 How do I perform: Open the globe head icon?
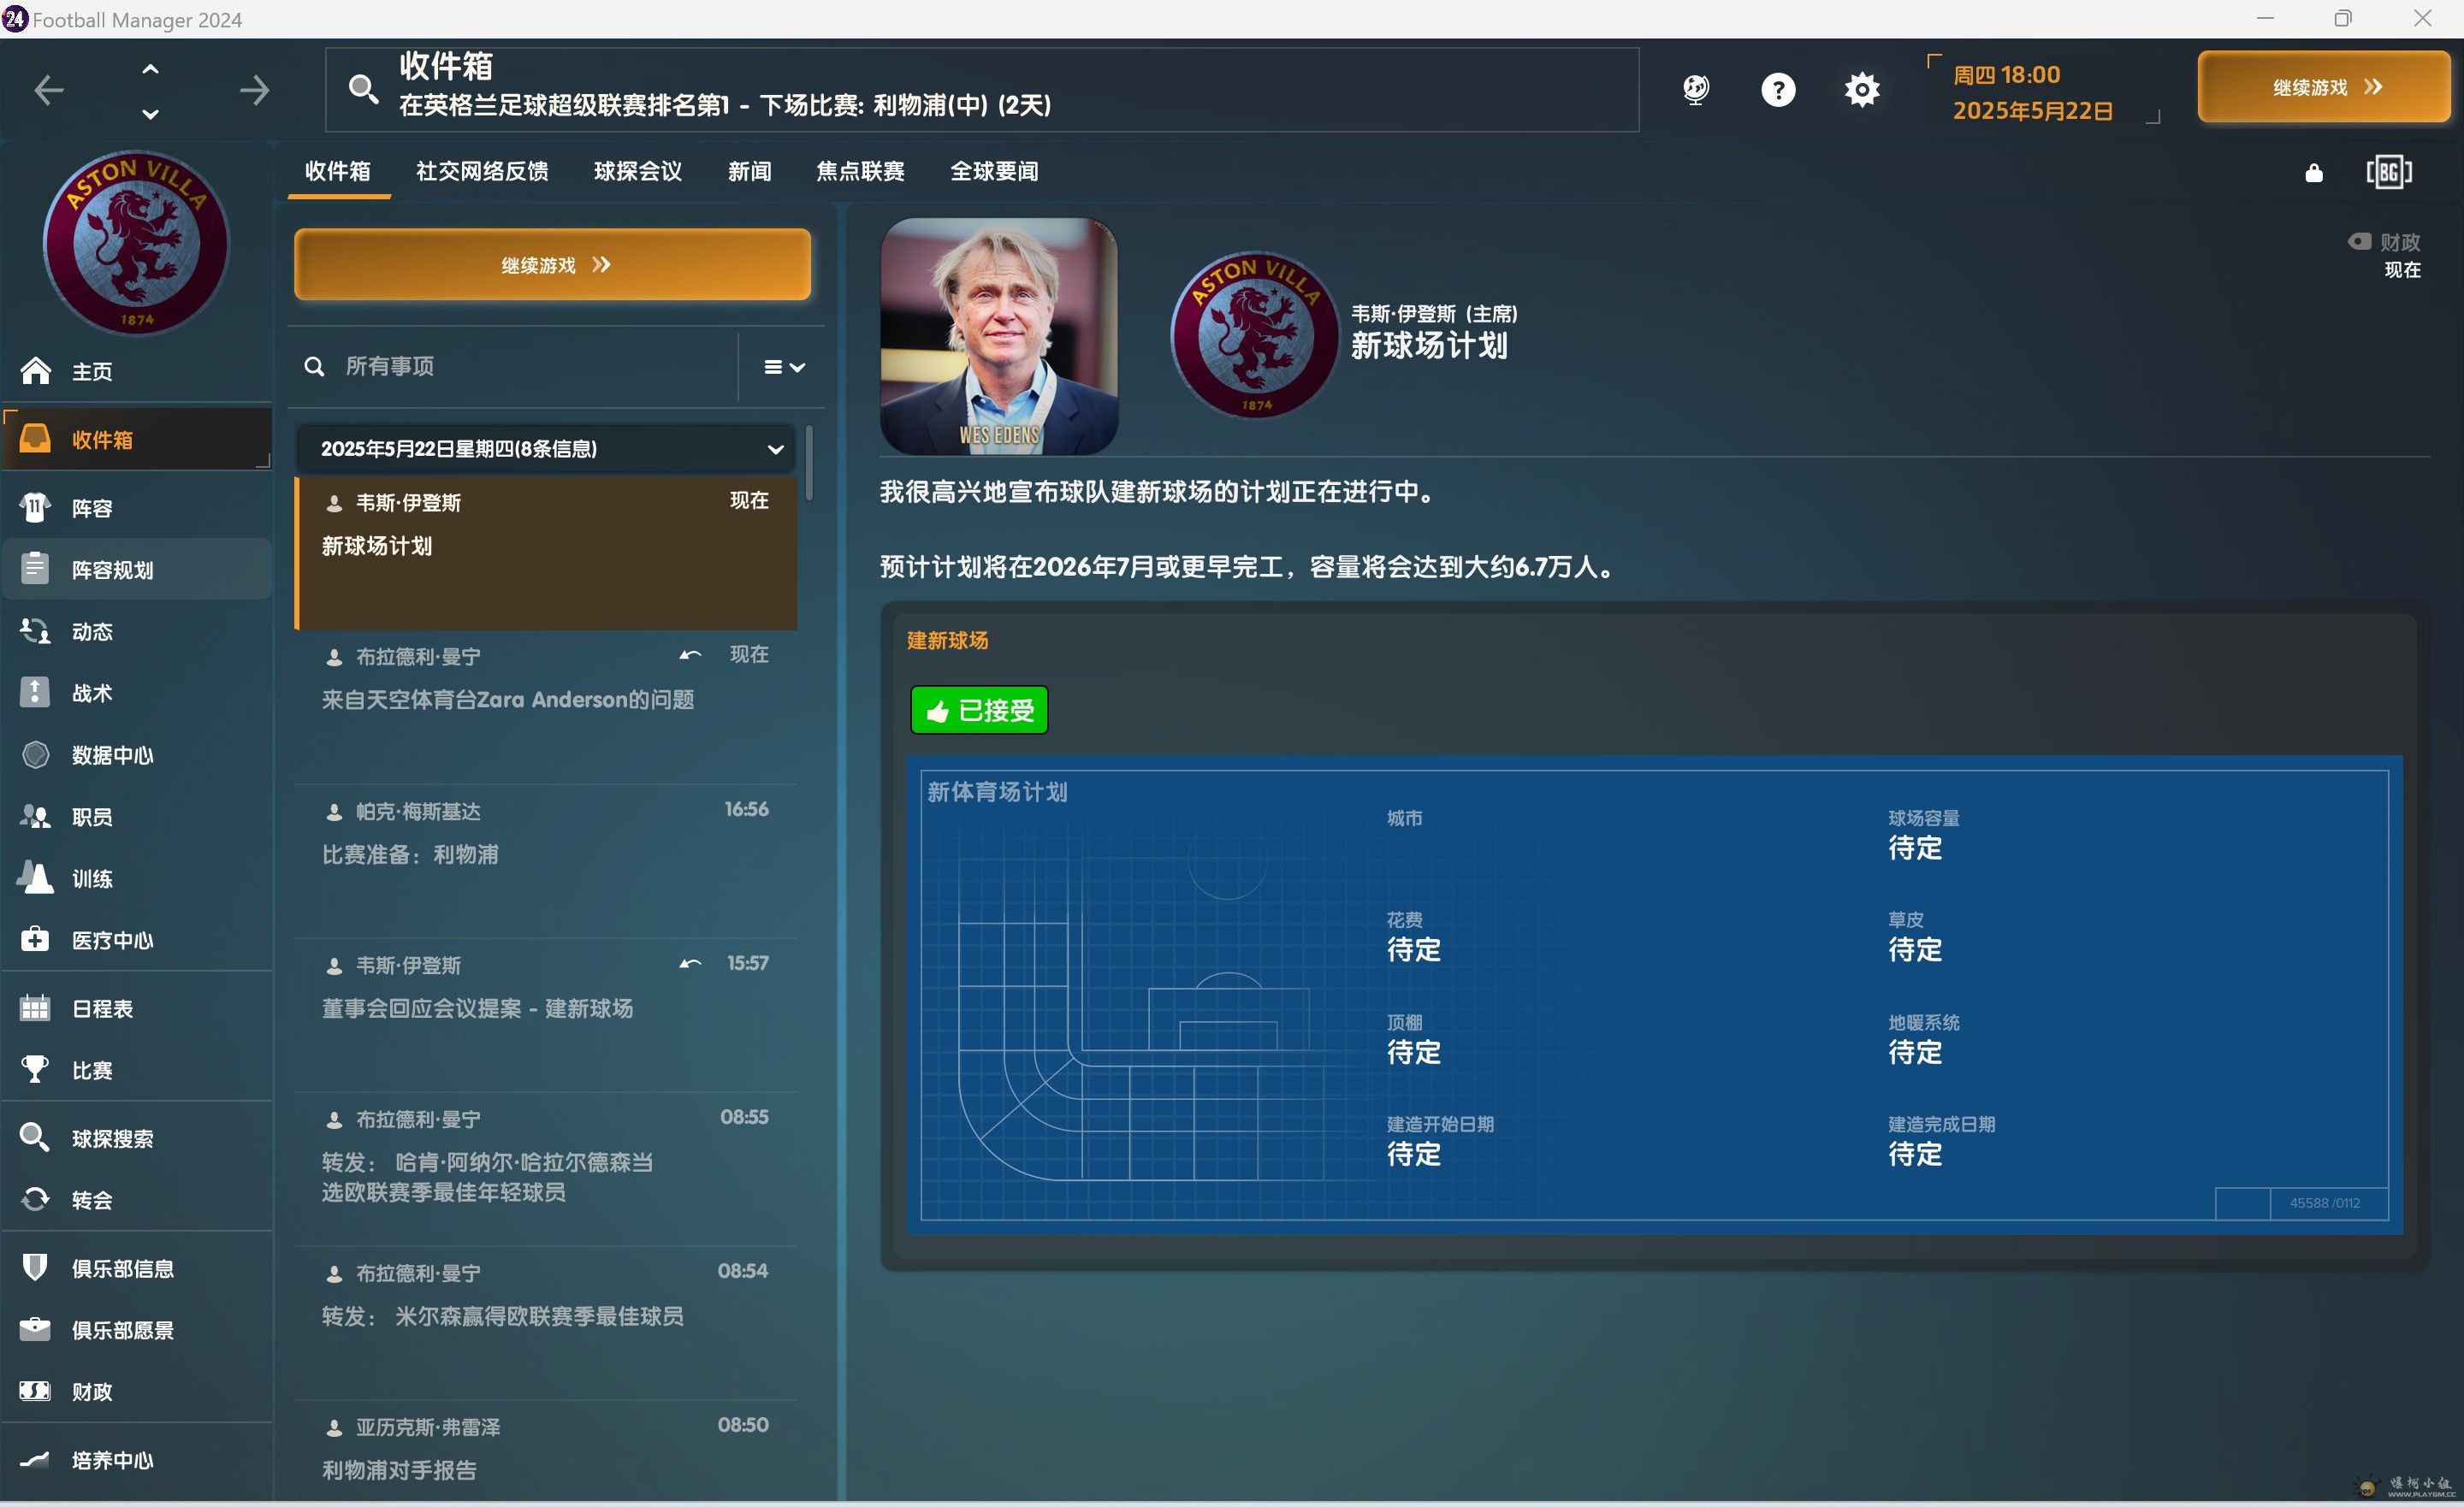[1695, 90]
